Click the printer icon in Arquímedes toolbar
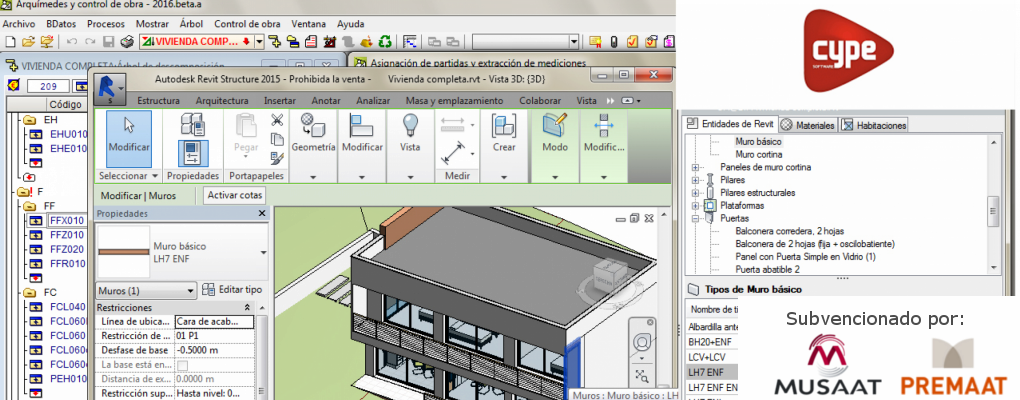The image size is (1020, 400). pyautogui.click(x=128, y=42)
